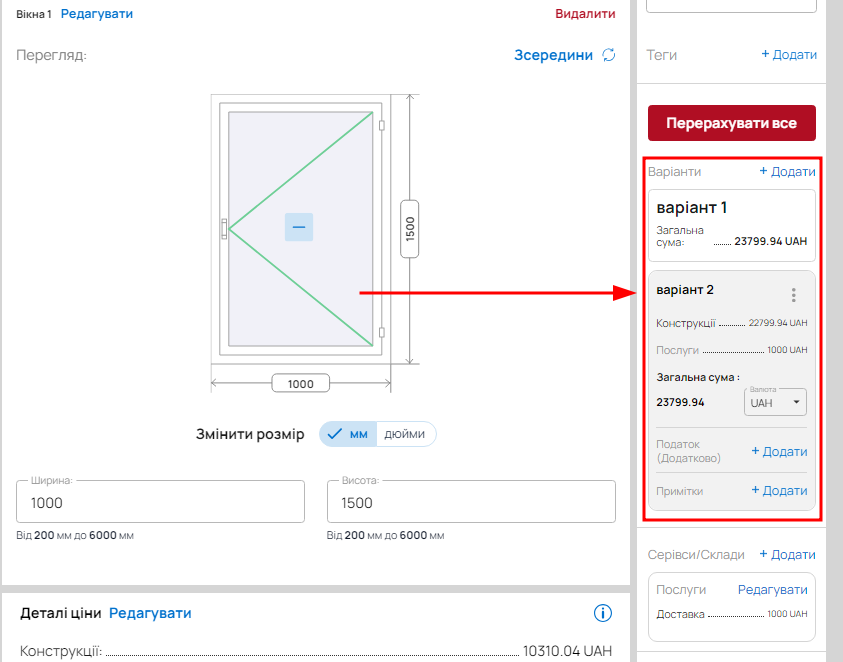843x662 pixels.
Task: Click the 23799.94 total in варіант 2
Action: pyautogui.click(x=680, y=402)
